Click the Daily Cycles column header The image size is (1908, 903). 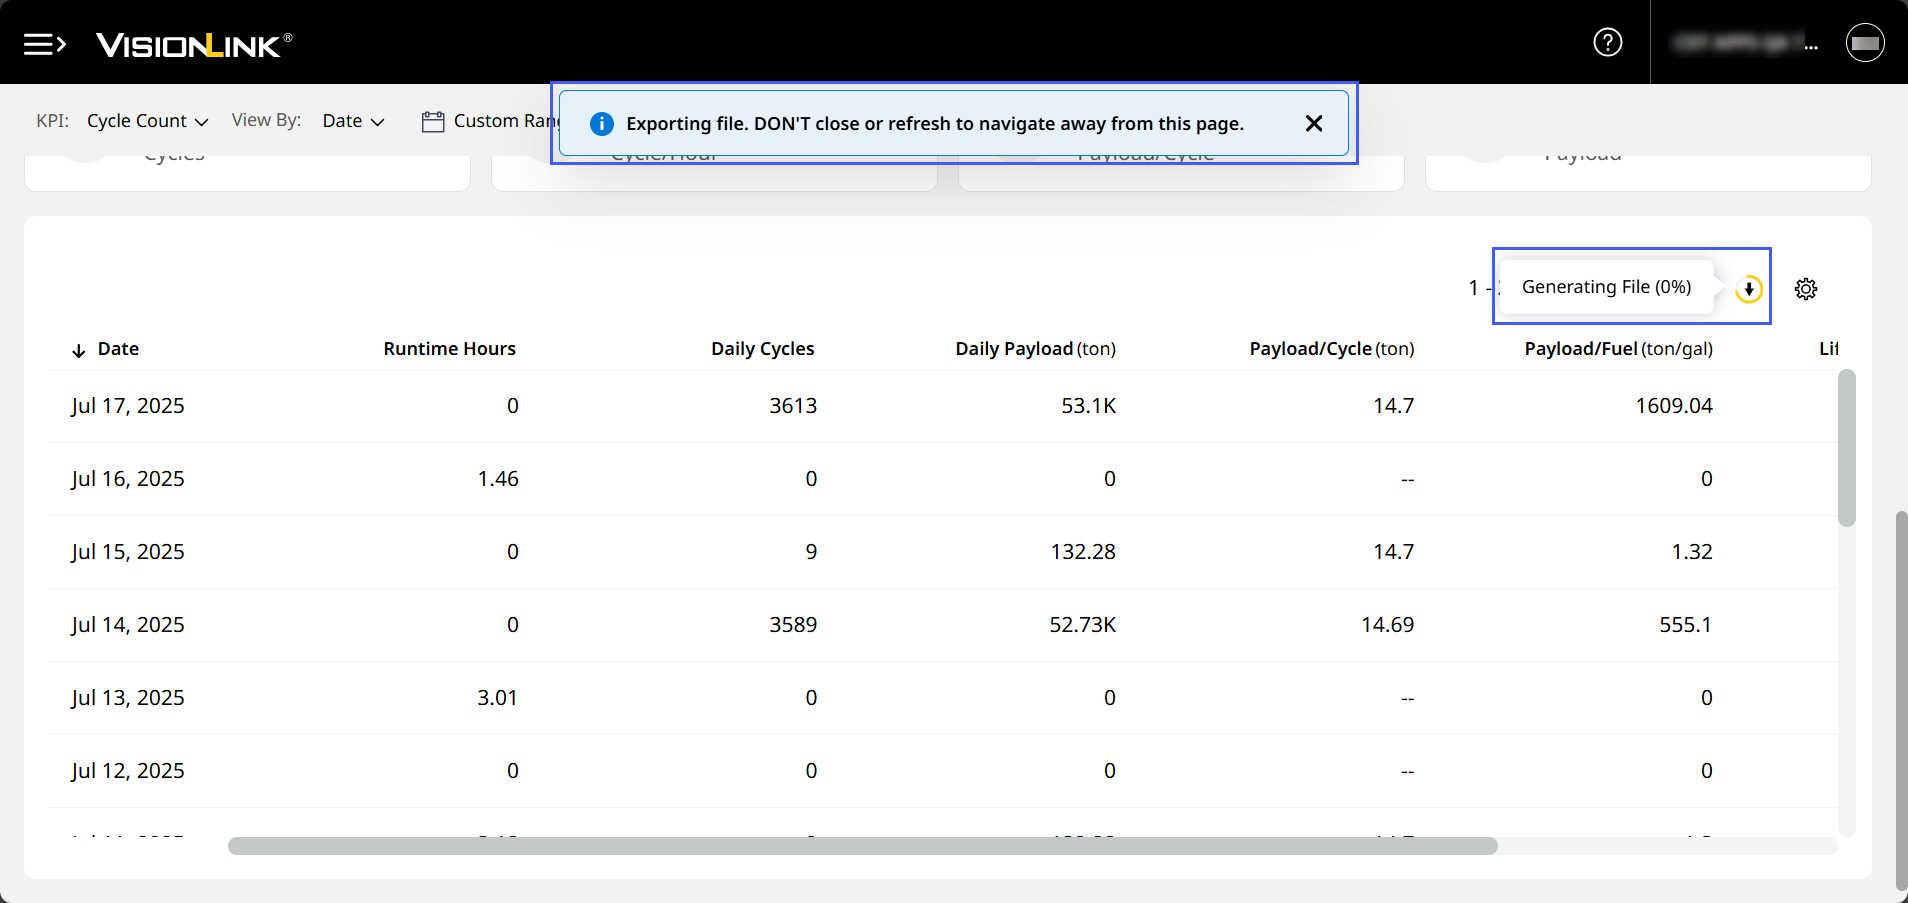(x=762, y=349)
